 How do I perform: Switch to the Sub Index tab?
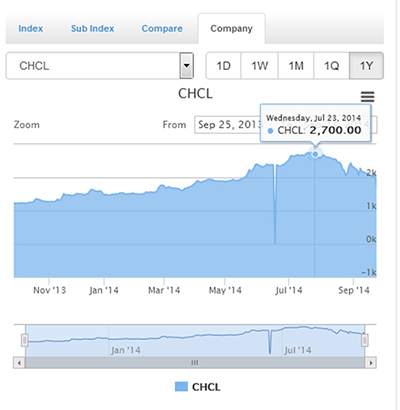(x=93, y=29)
